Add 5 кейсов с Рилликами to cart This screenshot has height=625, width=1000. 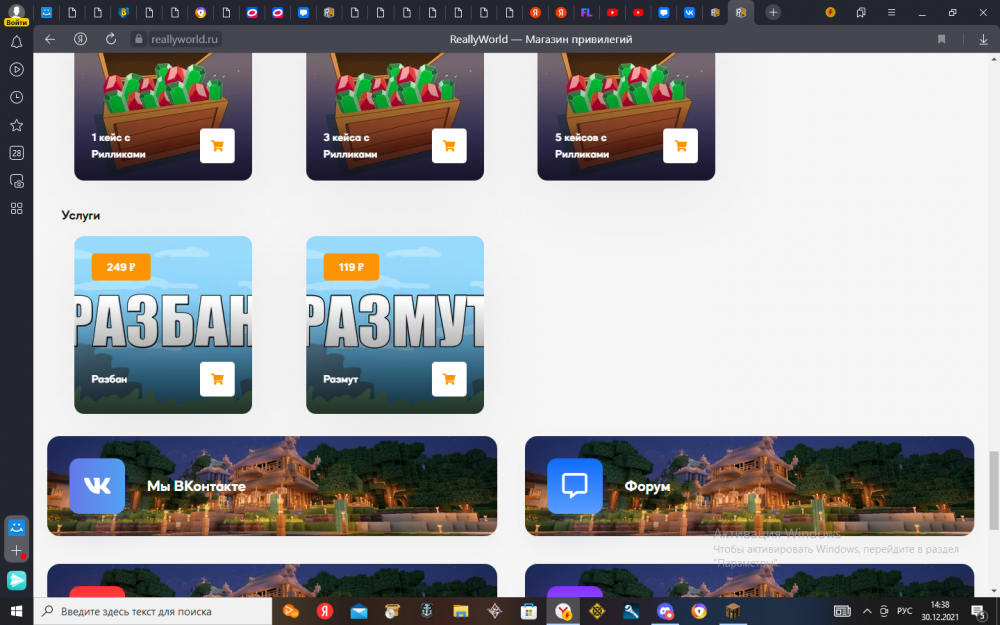click(680, 145)
